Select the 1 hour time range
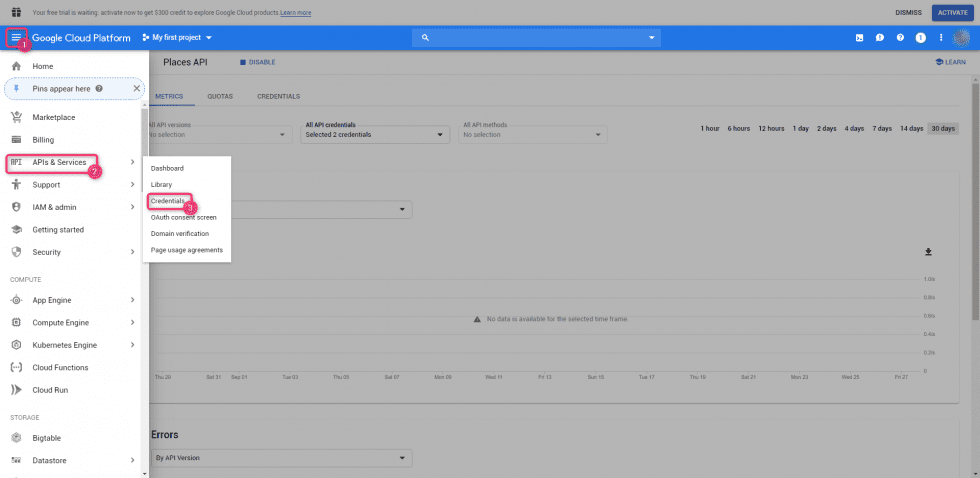Image resolution: width=980 pixels, height=478 pixels. tap(710, 129)
